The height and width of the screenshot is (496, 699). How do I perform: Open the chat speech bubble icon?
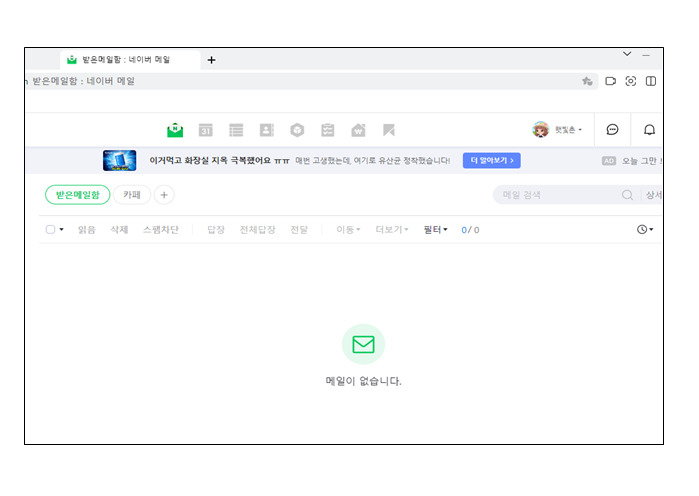tap(612, 130)
